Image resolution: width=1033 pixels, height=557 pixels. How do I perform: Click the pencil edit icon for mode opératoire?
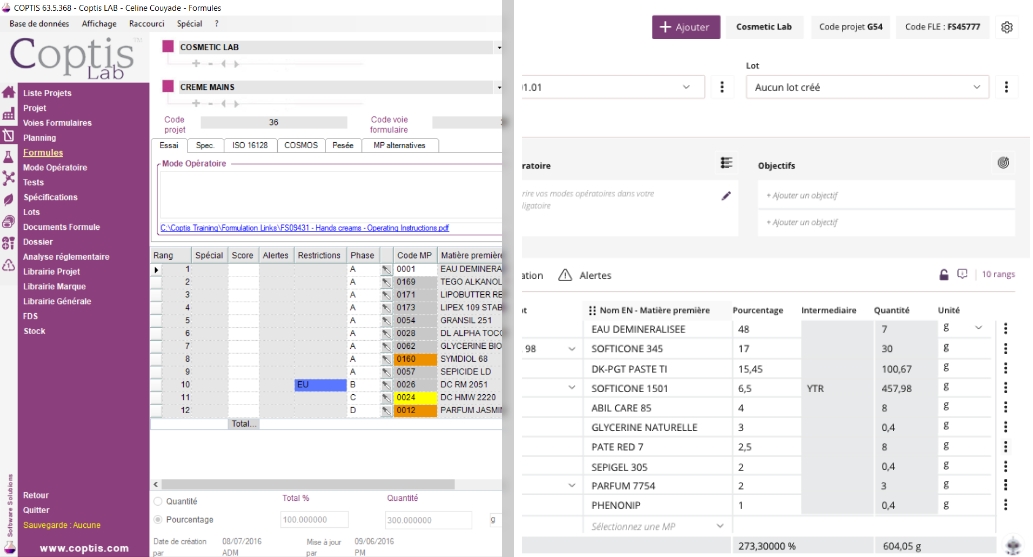point(726,196)
